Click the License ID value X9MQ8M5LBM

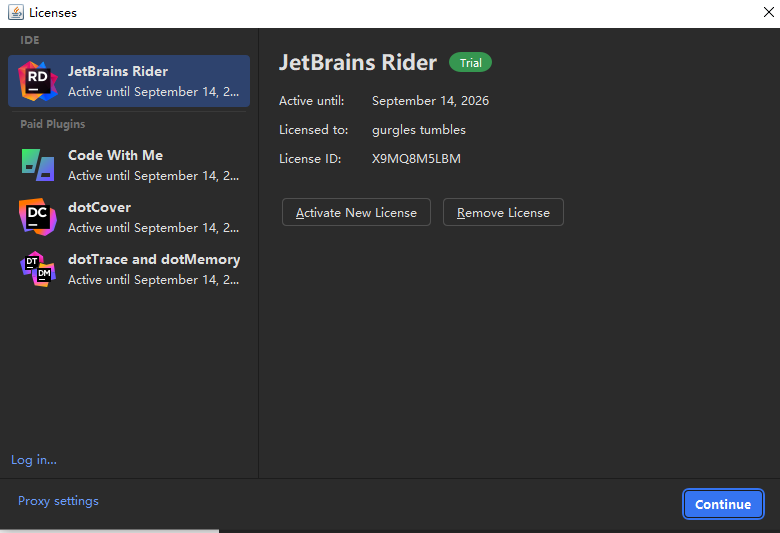point(416,159)
